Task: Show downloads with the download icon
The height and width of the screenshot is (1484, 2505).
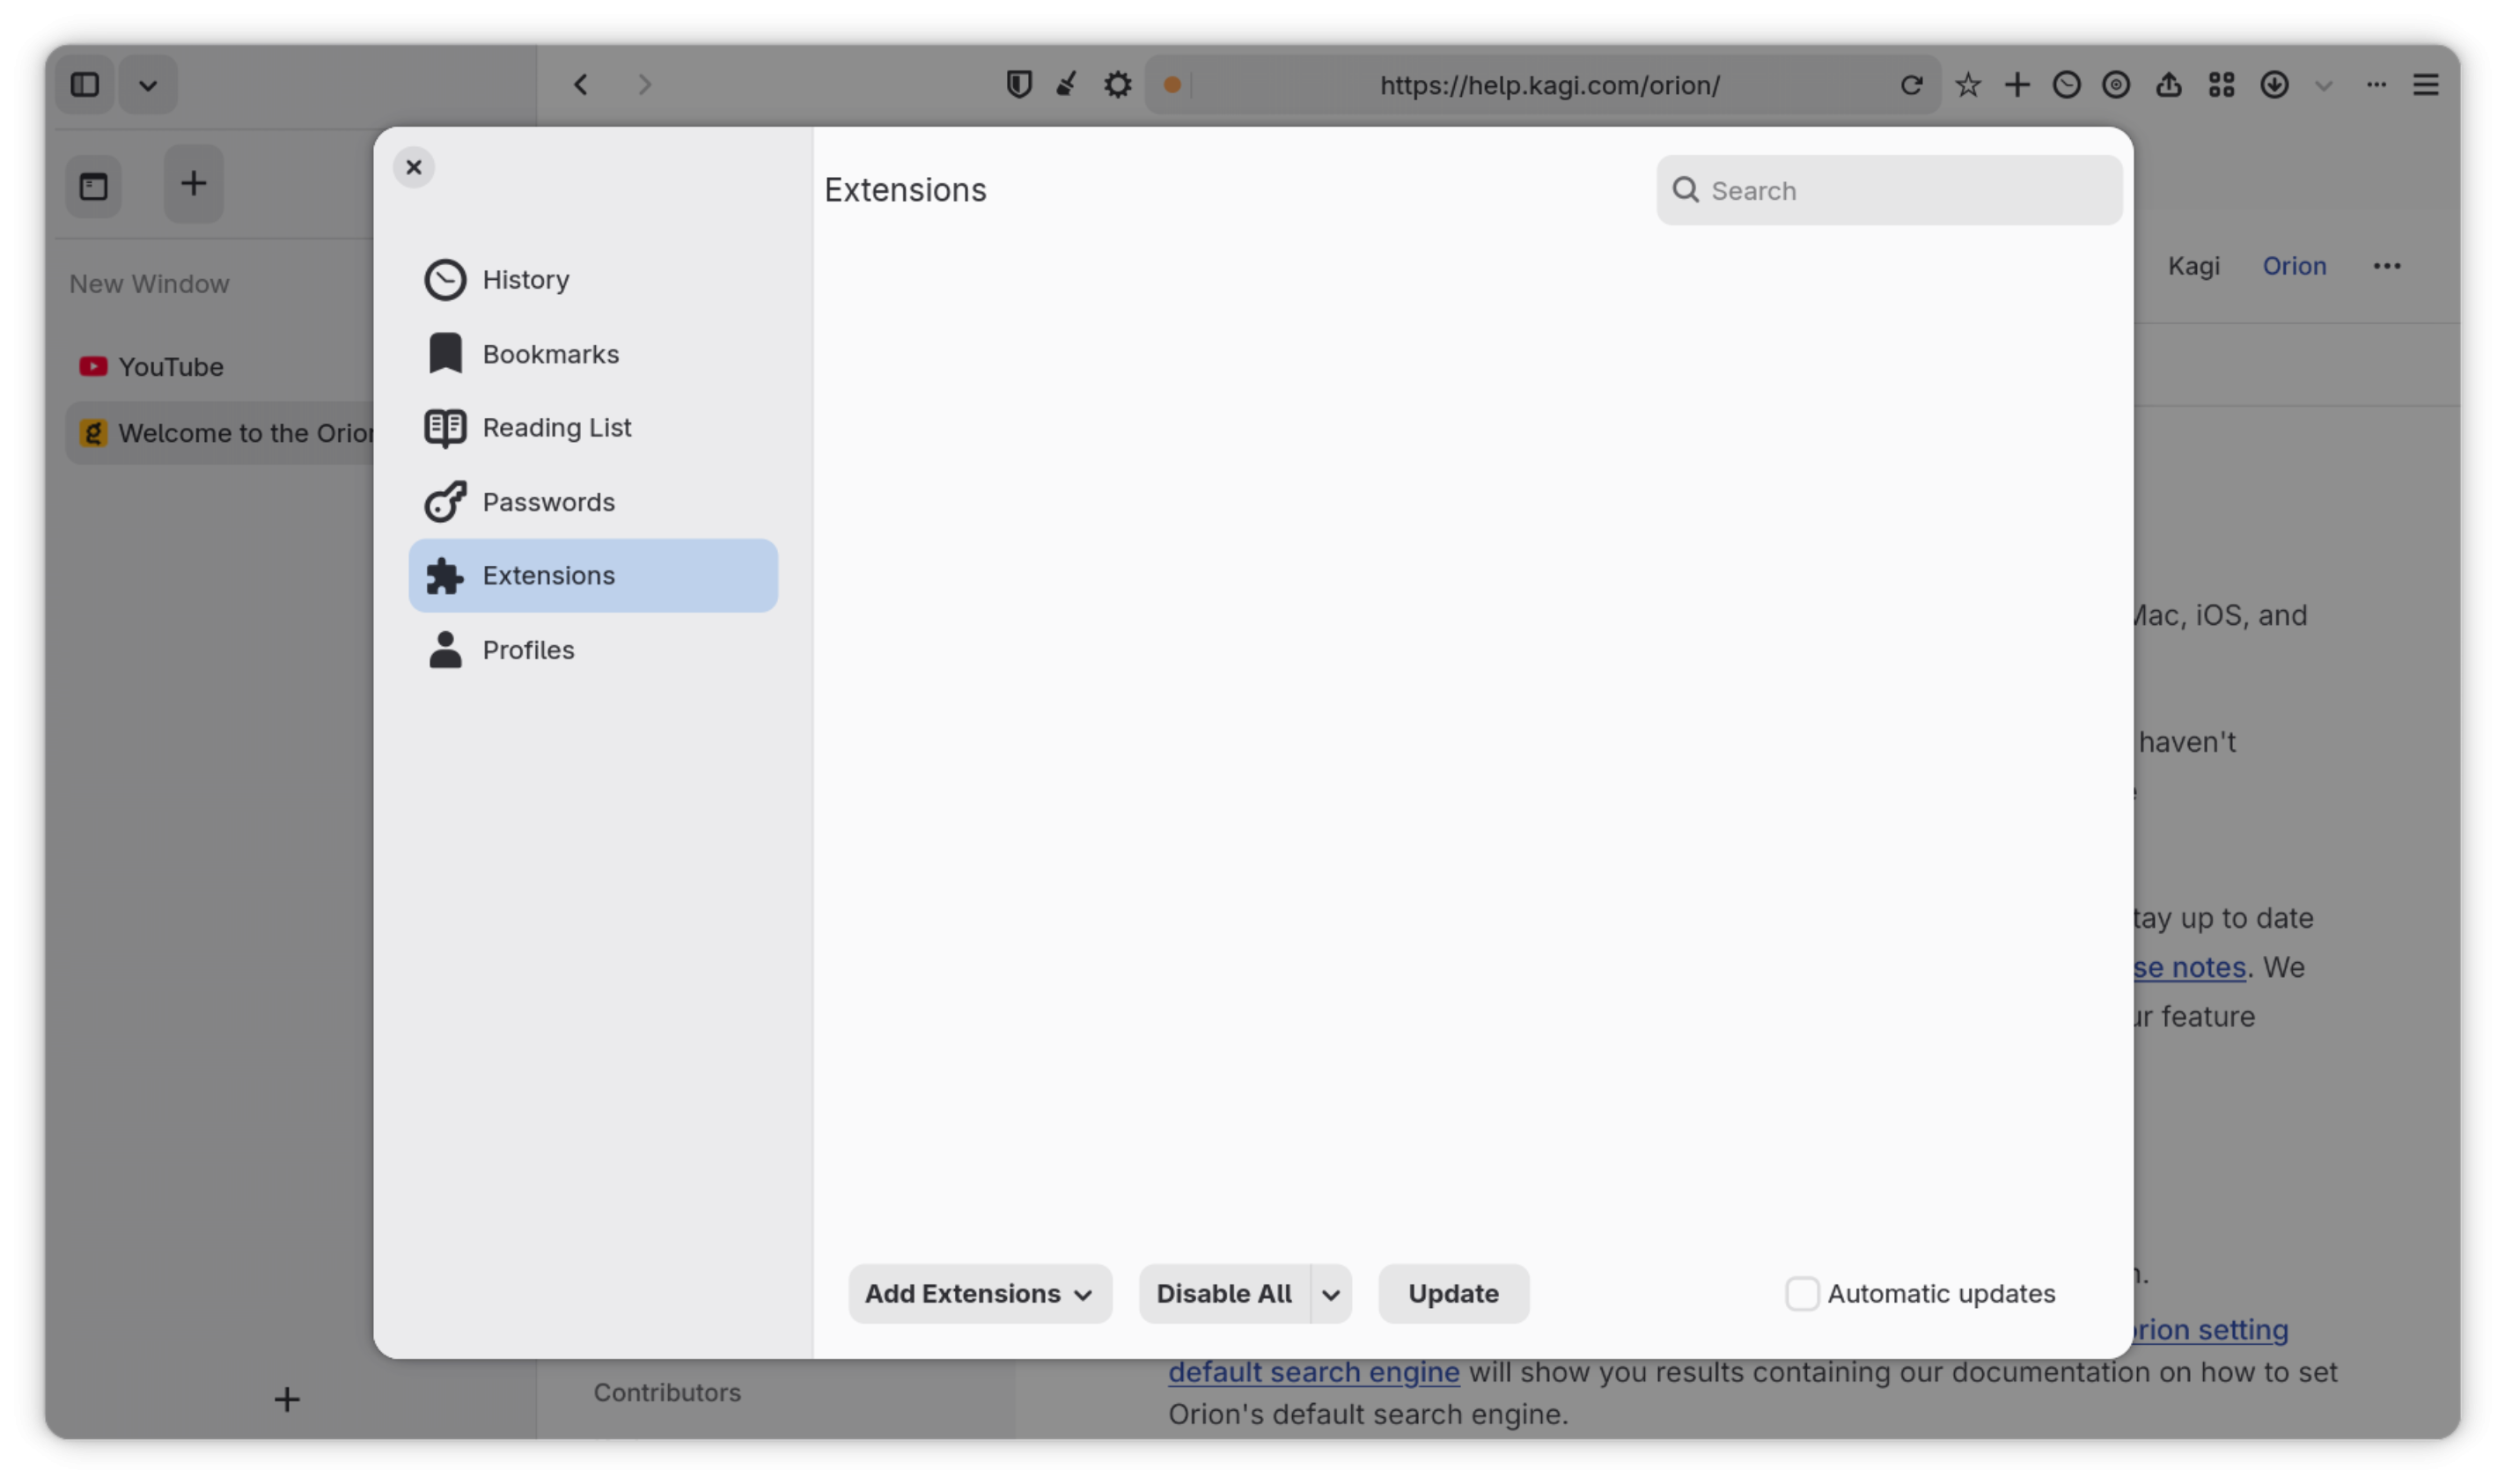Action: [2275, 85]
